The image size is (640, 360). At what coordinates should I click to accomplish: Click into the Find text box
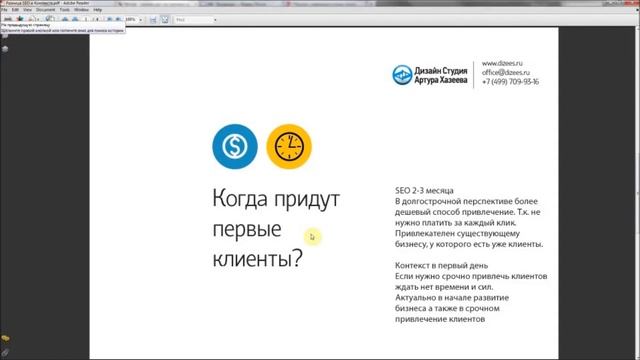coord(192,20)
